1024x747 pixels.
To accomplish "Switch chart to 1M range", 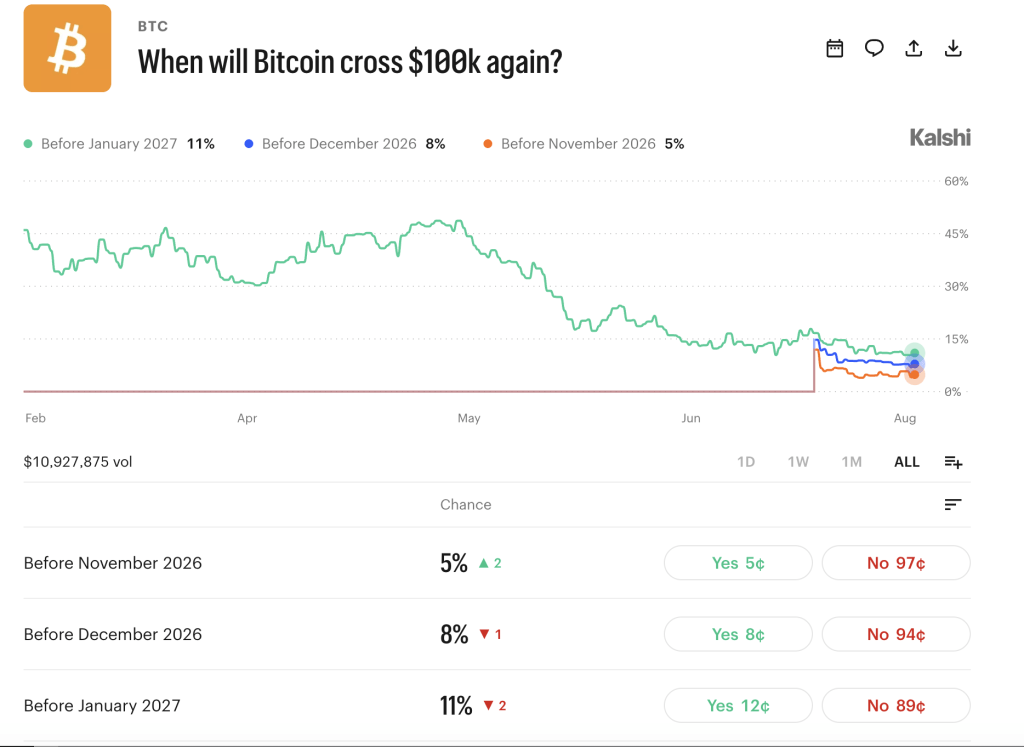I will pyautogui.click(x=852, y=462).
